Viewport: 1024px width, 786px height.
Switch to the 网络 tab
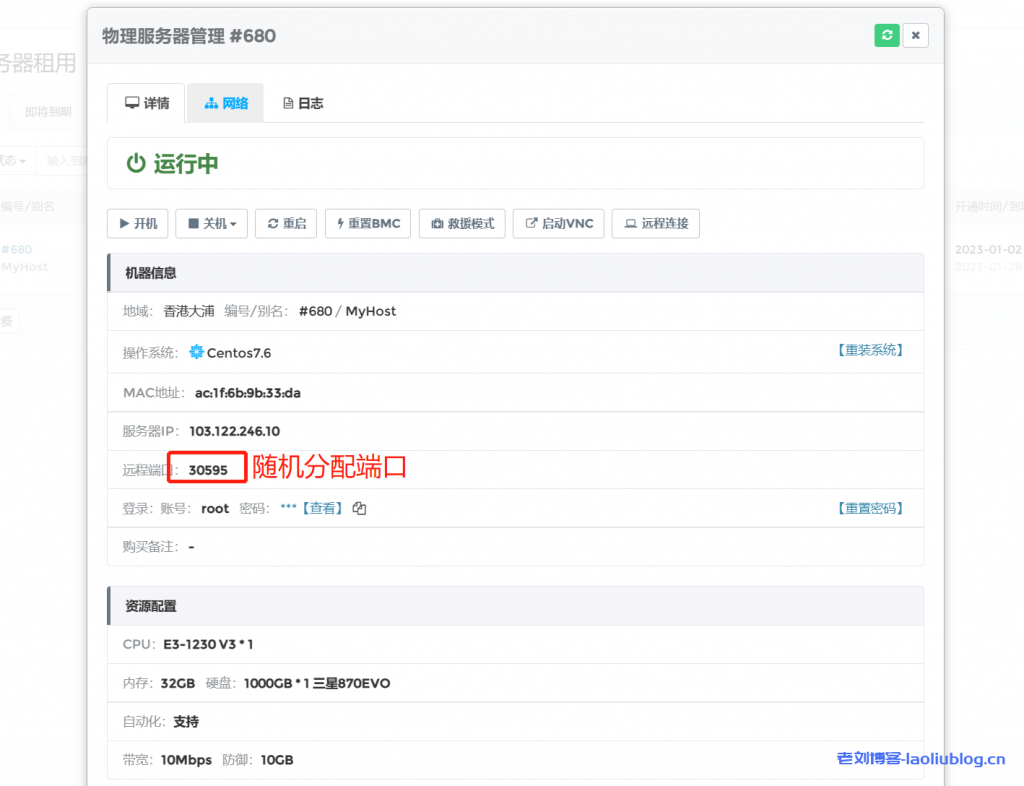point(226,103)
